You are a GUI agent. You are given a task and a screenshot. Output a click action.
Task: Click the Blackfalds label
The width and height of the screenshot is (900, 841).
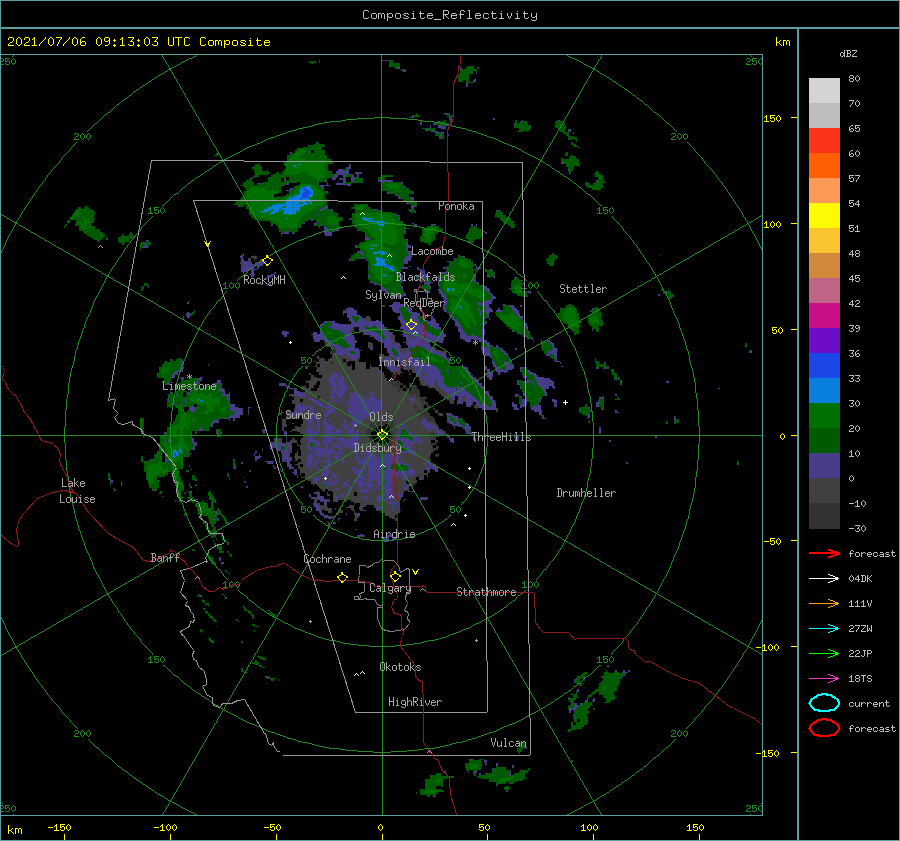coord(425,277)
